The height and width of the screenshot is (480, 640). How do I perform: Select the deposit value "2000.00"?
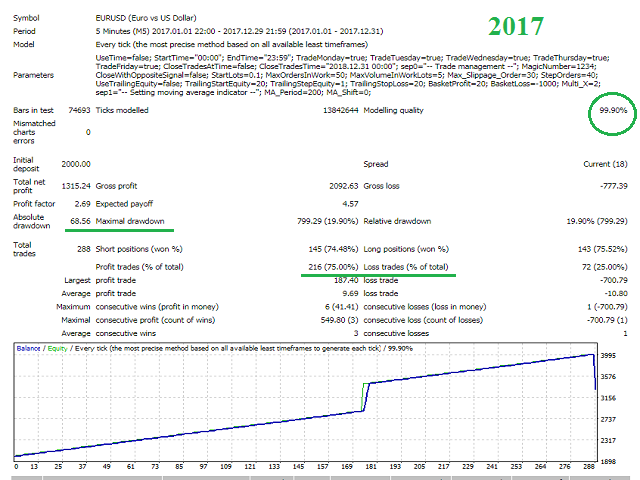(x=76, y=164)
